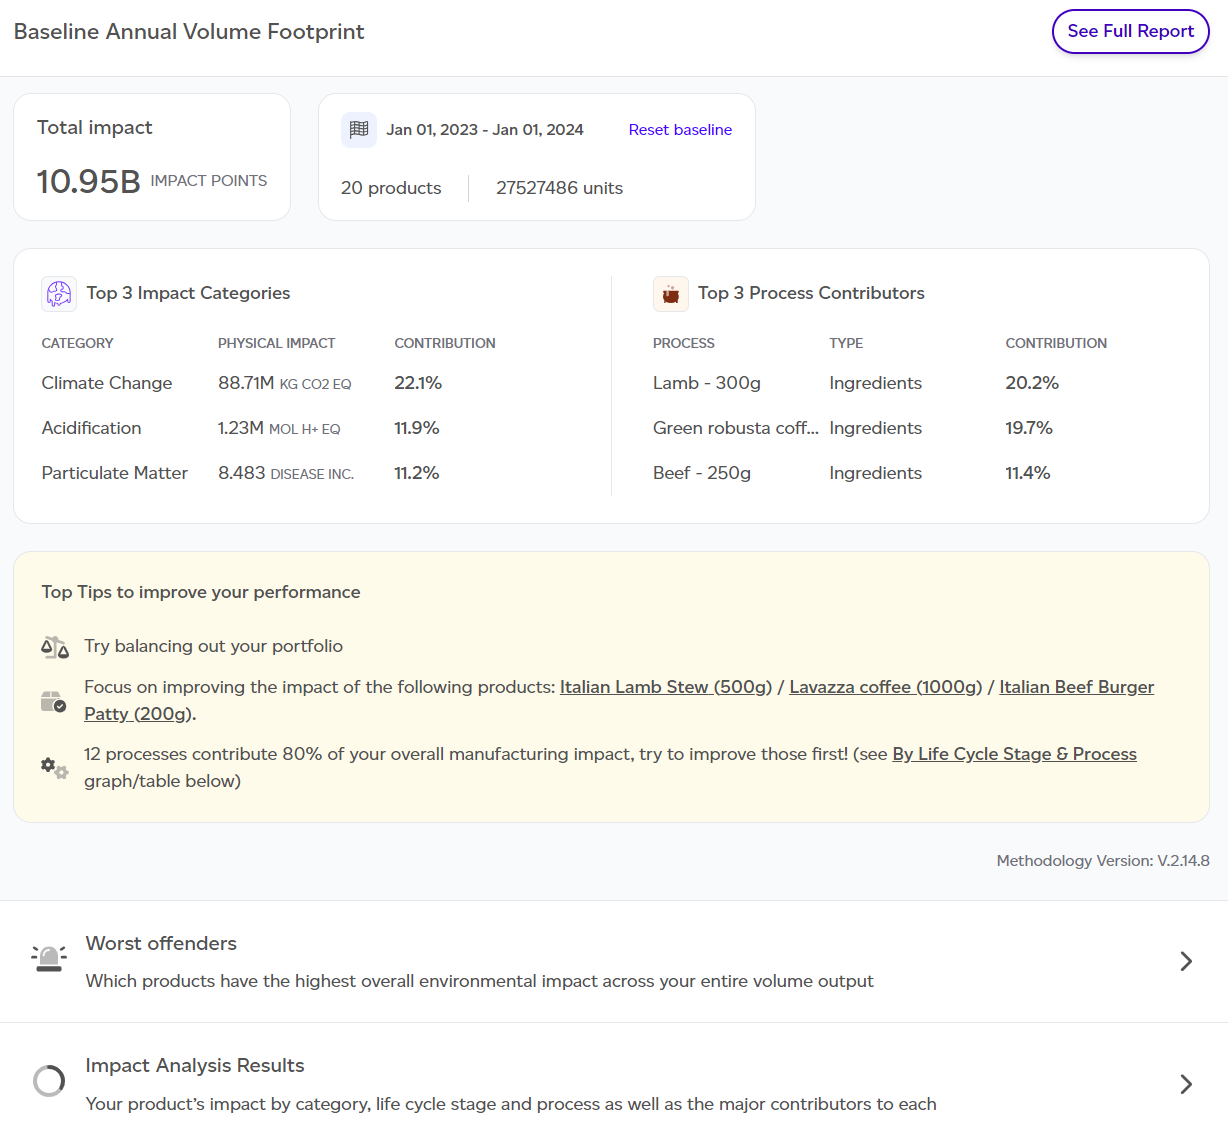The image size is (1228, 1140).
Task: Click the 11.4% process contribution
Action: [x=1028, y=473]
